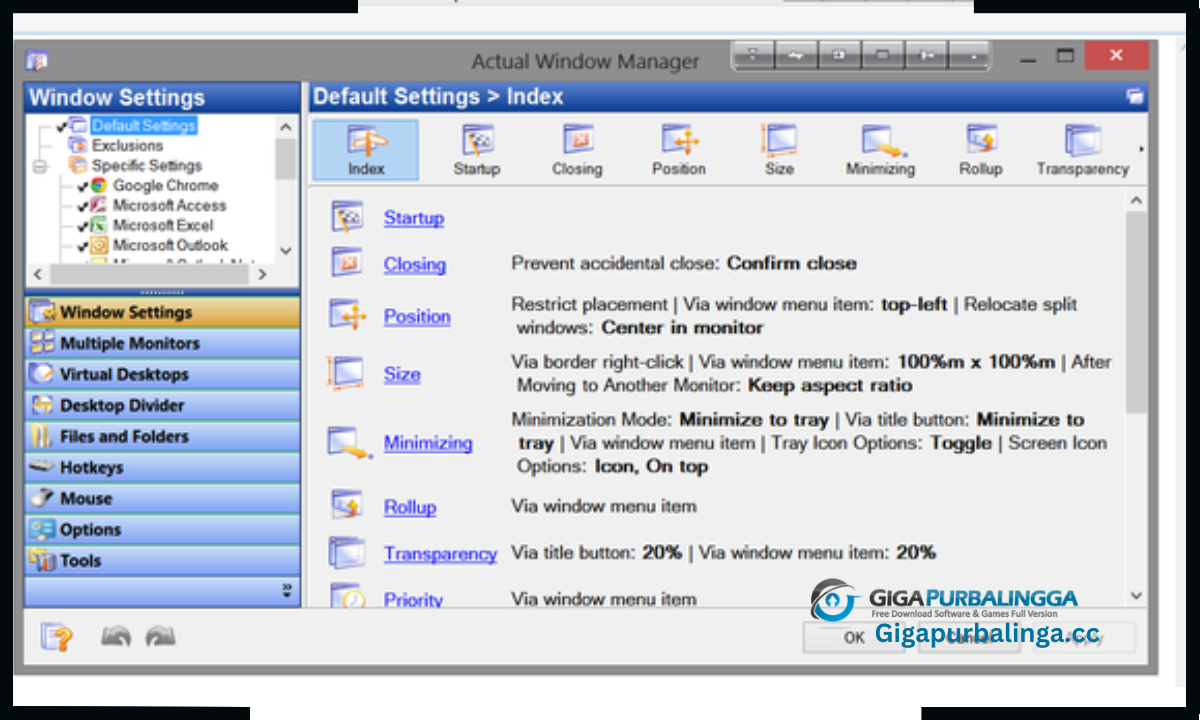Click the tree's scroll-down arrow
Viewport: 1200px width, 720px height.
(x=285, y=251)
